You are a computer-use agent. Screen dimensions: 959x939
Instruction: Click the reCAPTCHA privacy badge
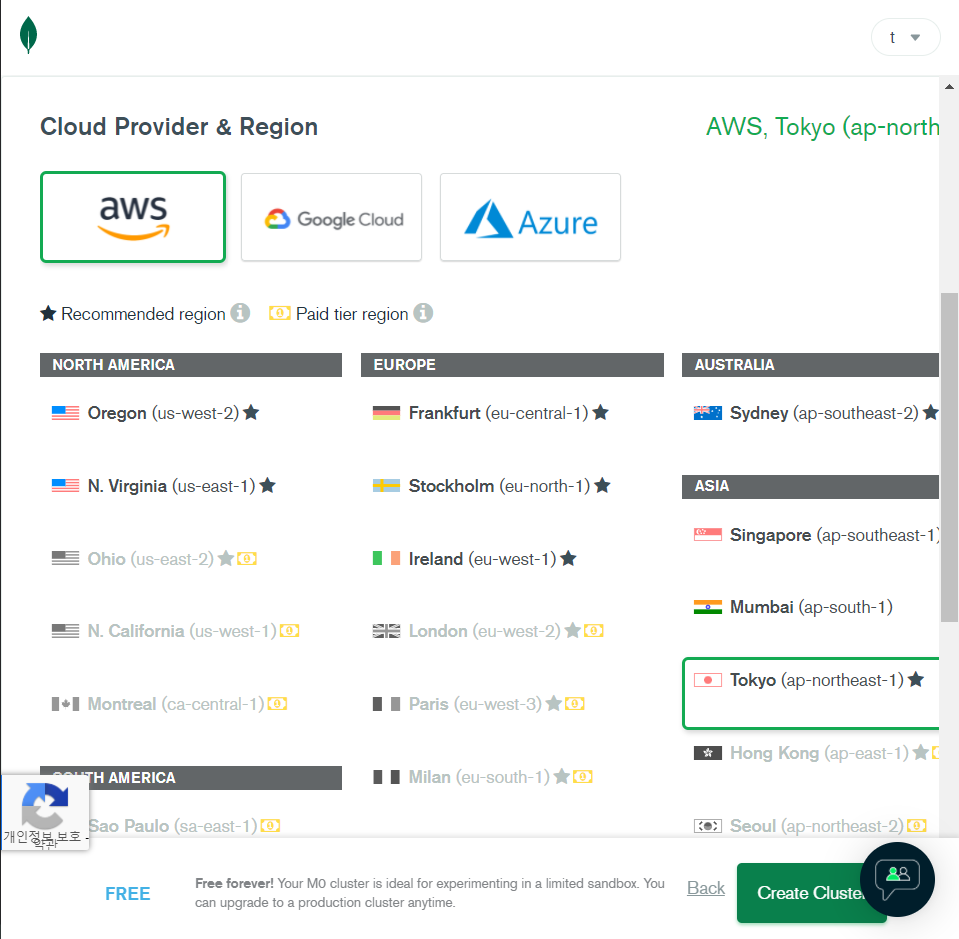click(45, 812)
